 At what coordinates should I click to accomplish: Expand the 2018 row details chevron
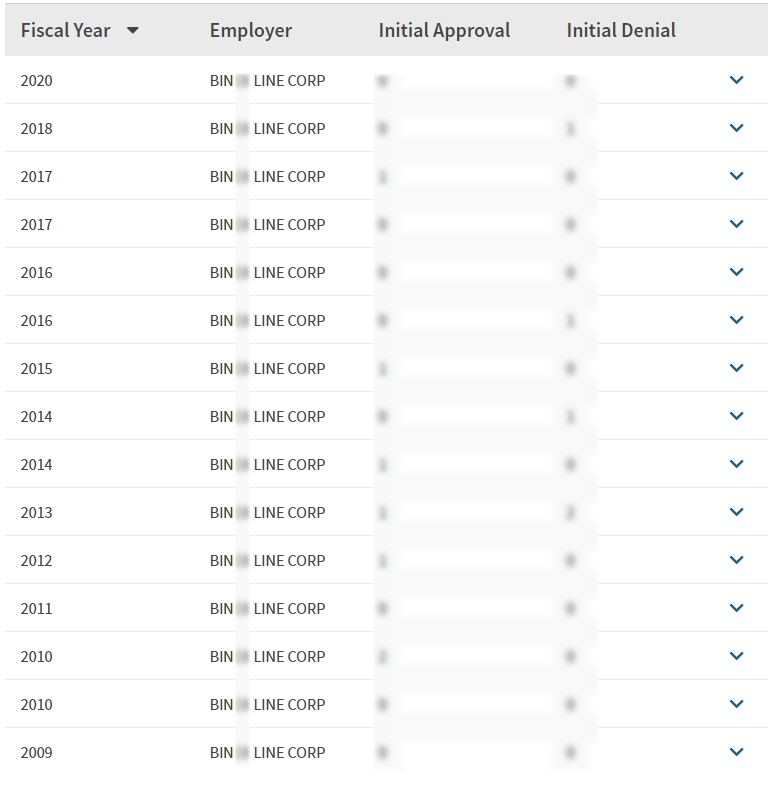coord(737,128)
